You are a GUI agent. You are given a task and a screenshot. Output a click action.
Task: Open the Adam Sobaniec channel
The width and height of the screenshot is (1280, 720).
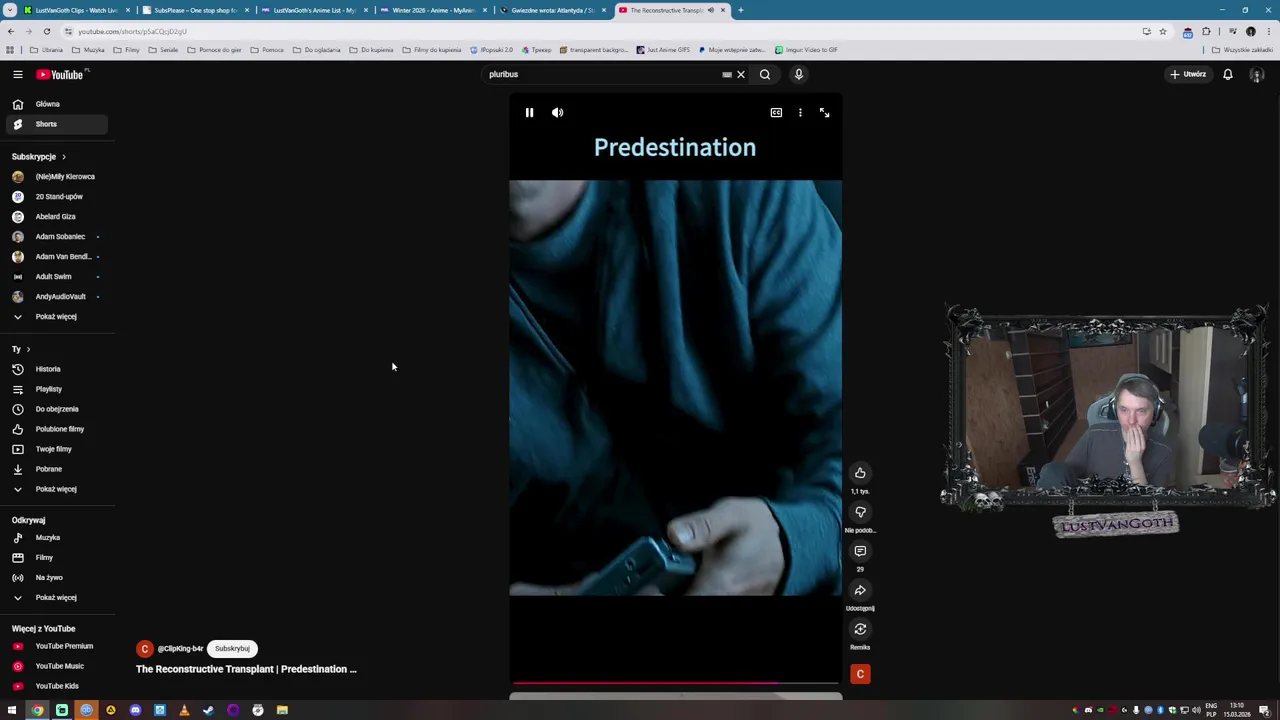click(56, 237)
